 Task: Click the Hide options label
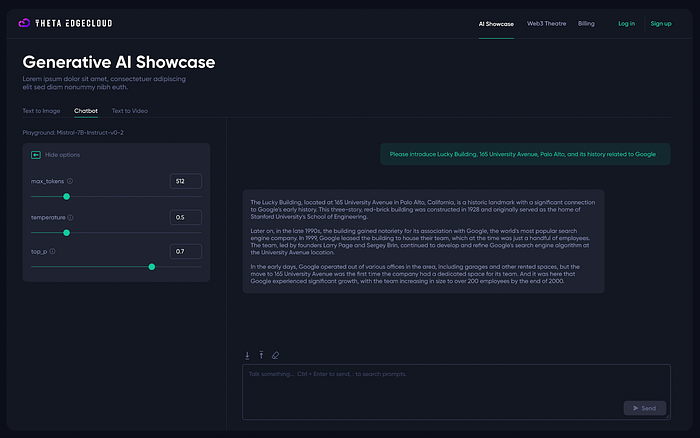pyautogui.click(x=62, y=155)
